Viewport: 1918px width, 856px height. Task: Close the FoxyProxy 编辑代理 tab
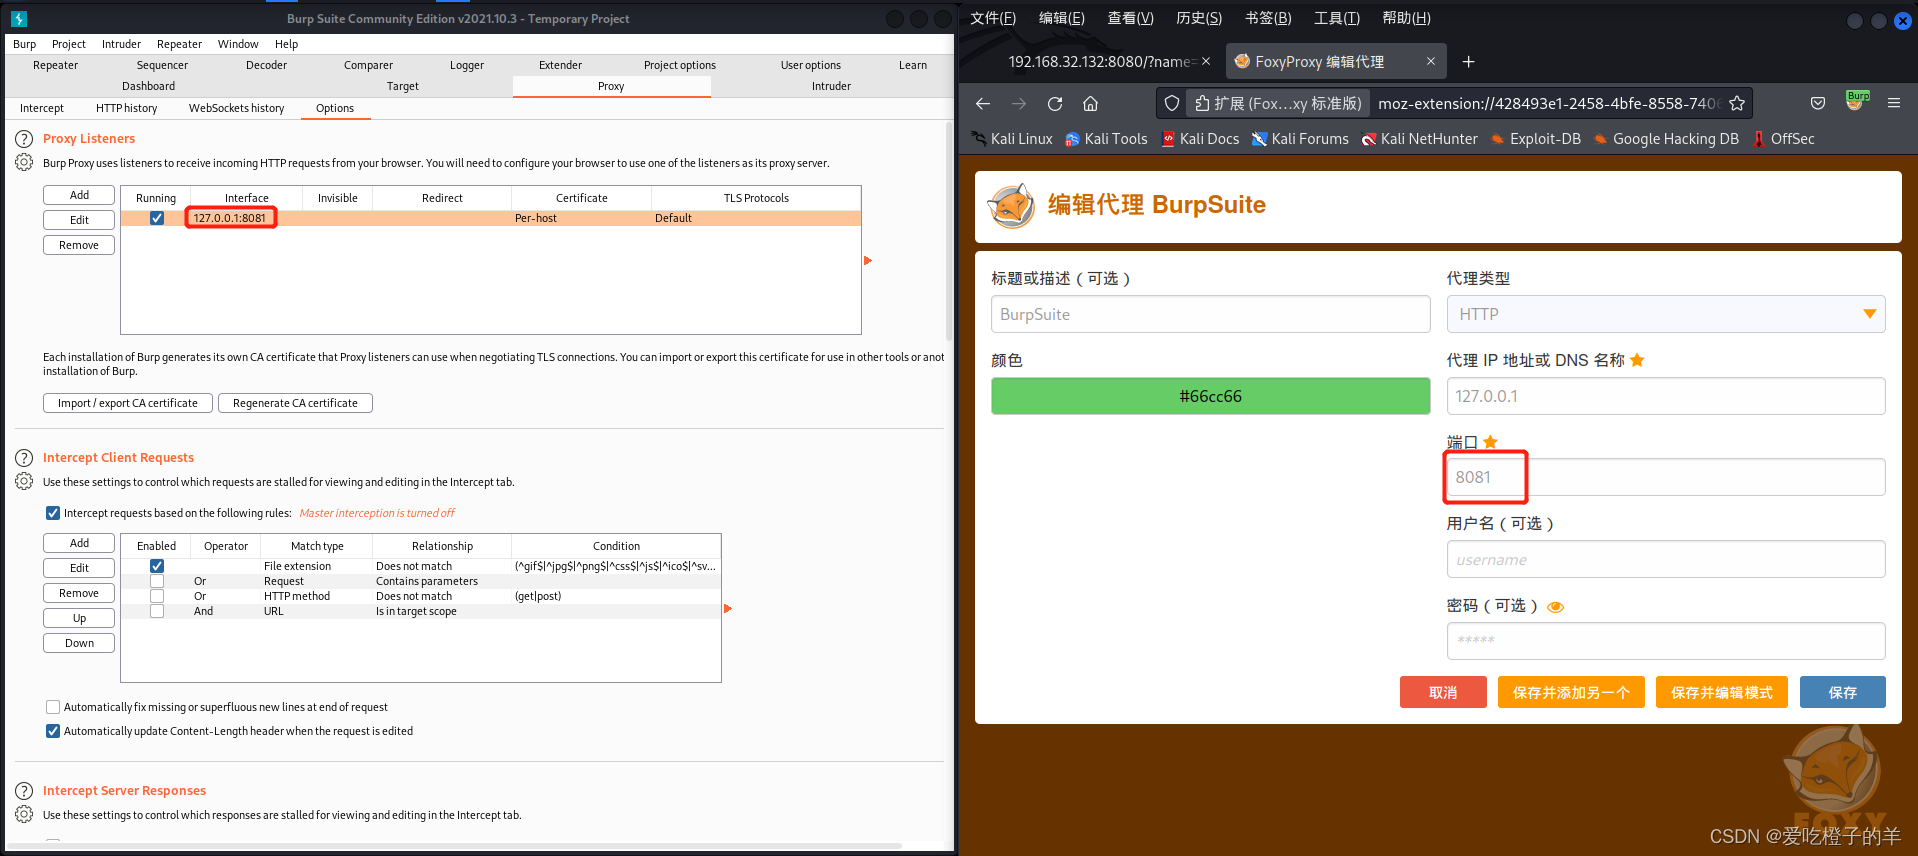1431,61
